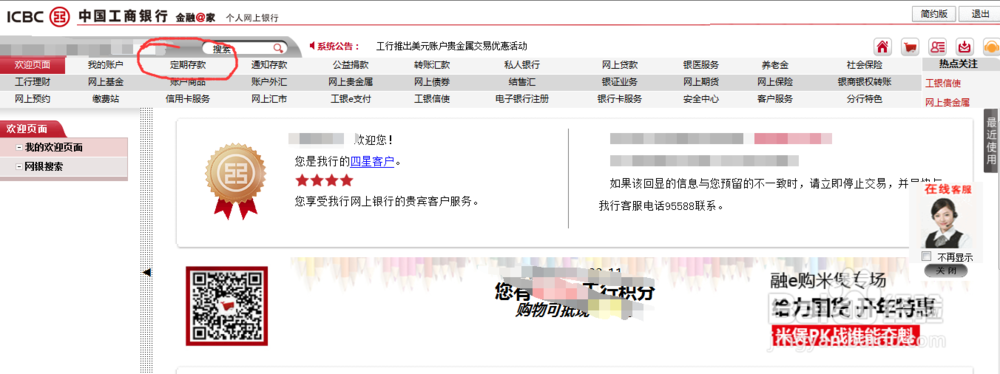Image resolution: width=1000 pixels, height=374 pixels.
Task: Open the 网上基金 menu
Action: click(x=106, y=82)
